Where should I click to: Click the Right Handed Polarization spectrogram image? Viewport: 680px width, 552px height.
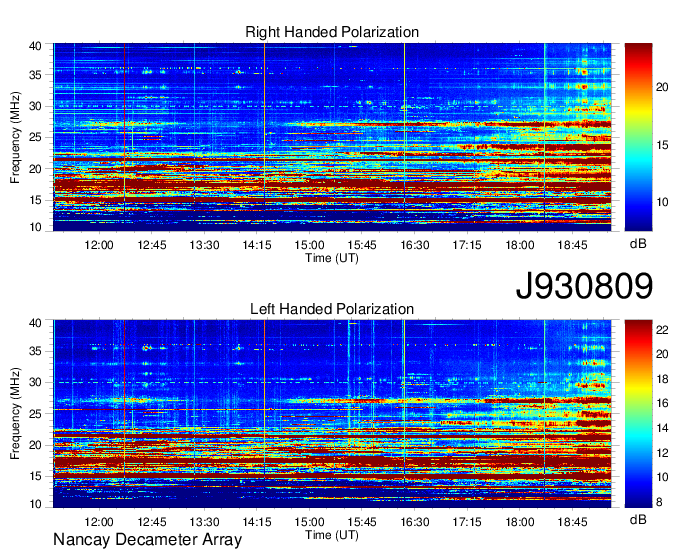point(332,137)
